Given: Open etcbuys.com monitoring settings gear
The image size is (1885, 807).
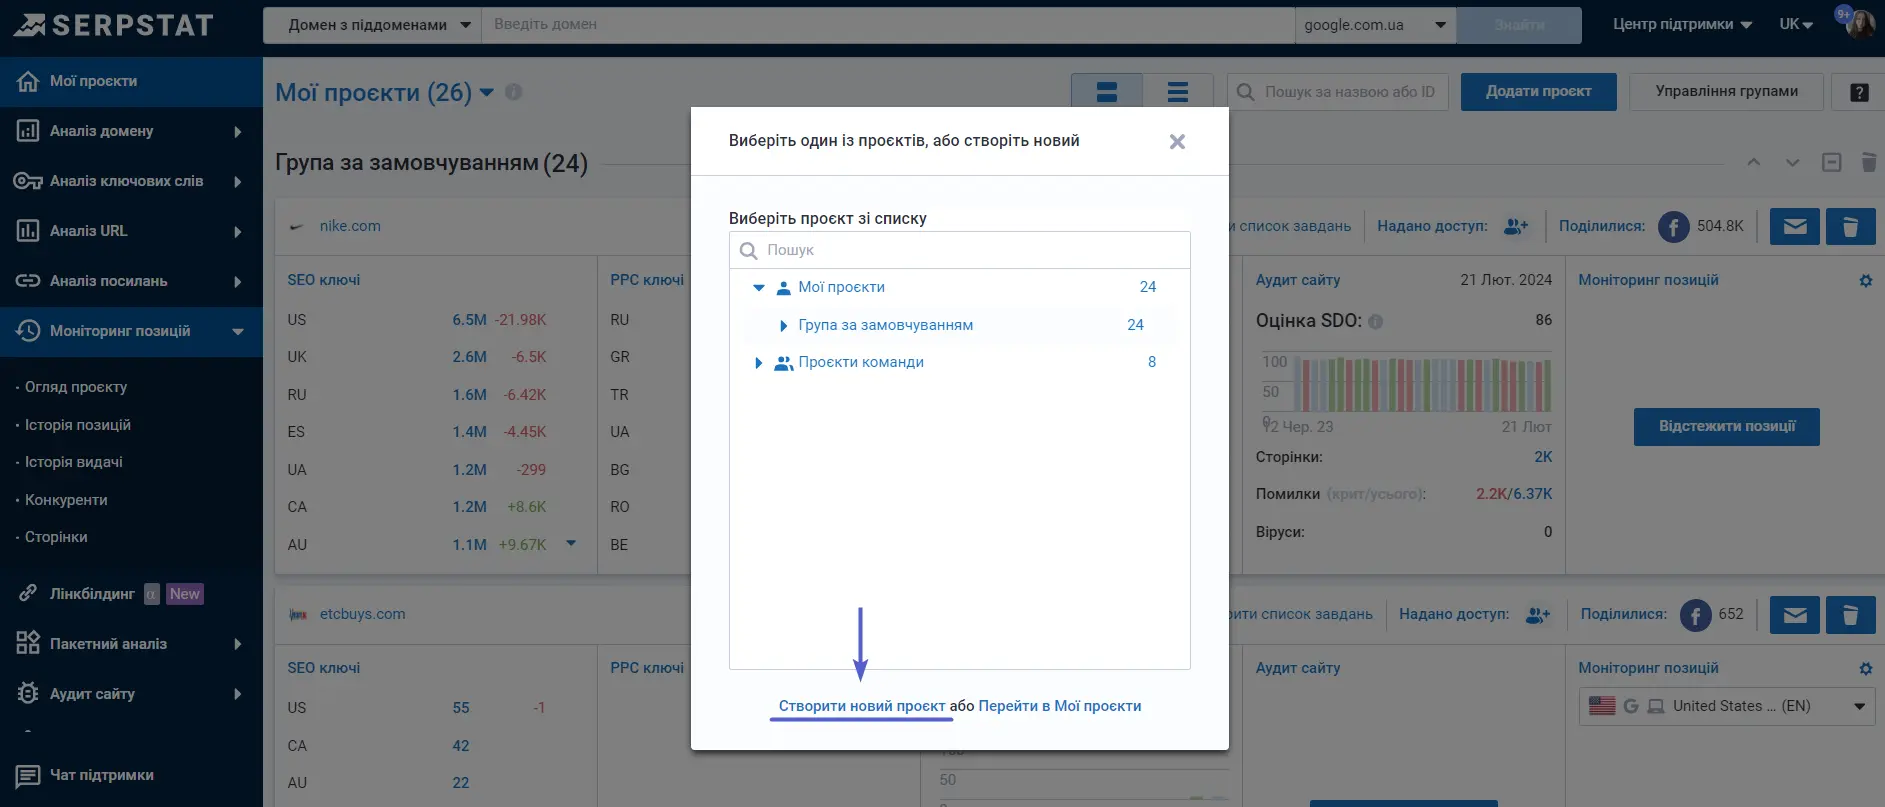Looking at the screenshot, I should click(1865, 669).
